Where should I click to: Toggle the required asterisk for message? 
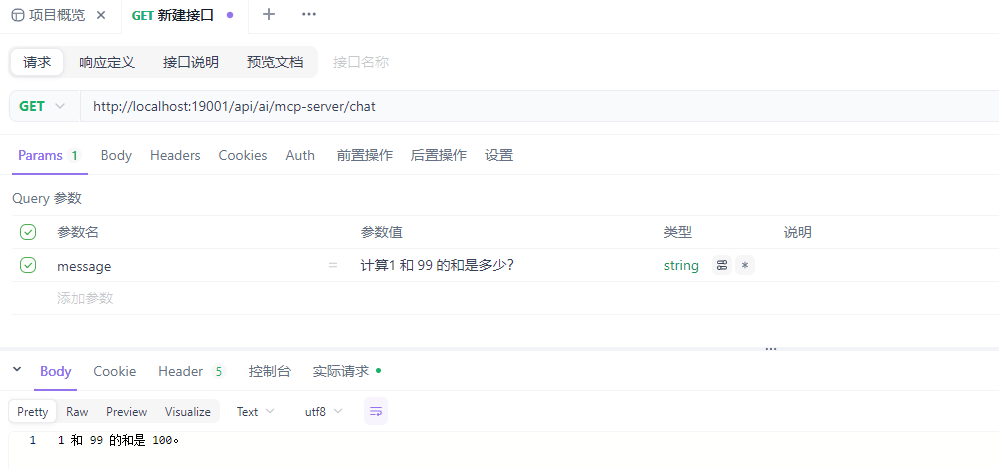pos(745,266)
